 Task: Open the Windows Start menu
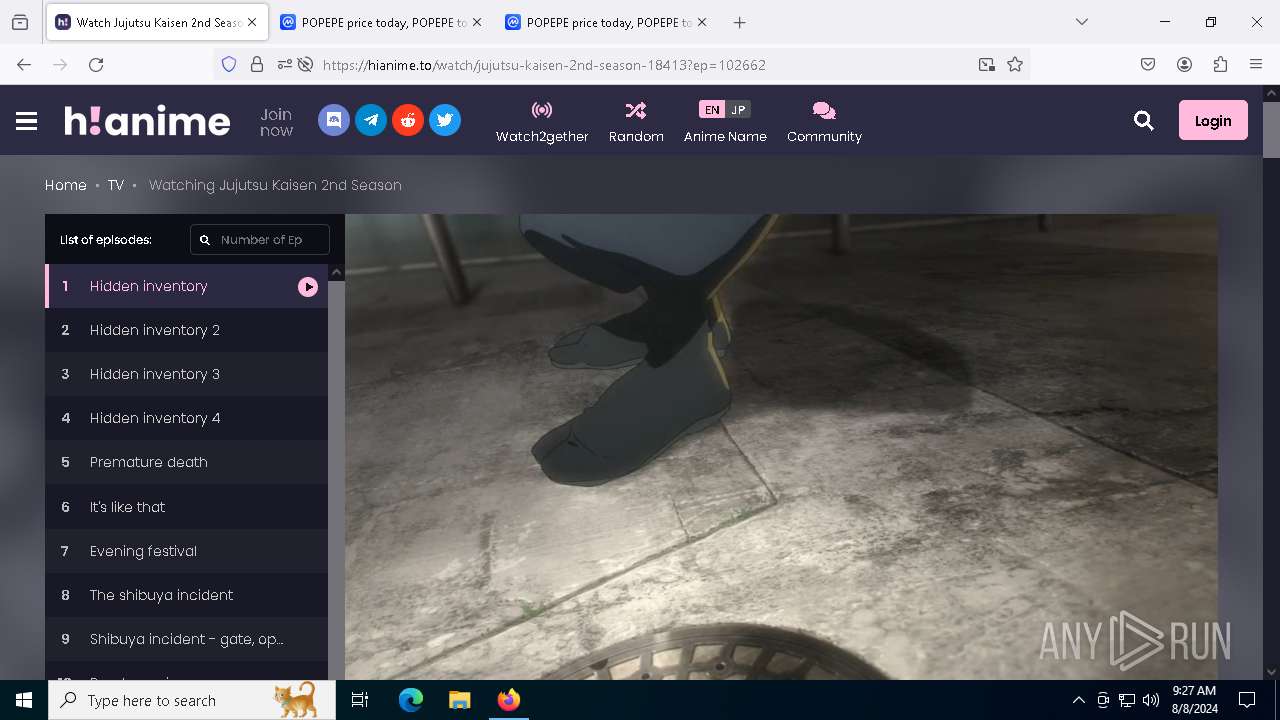pyautogui.click(x=24, y=700)
